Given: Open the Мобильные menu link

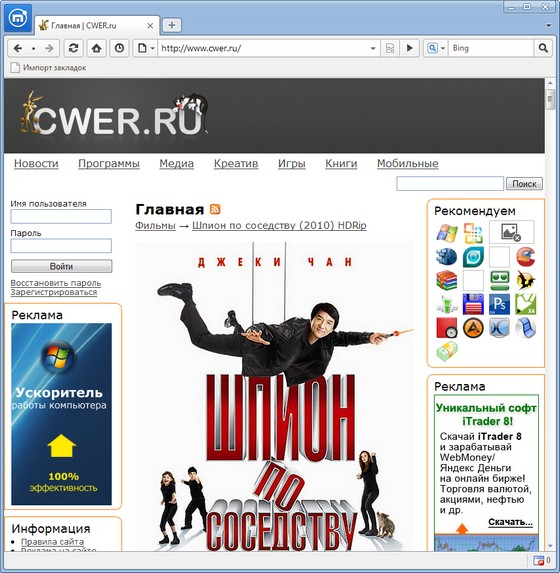Looking at the screenshot, I should pos(408,164).
